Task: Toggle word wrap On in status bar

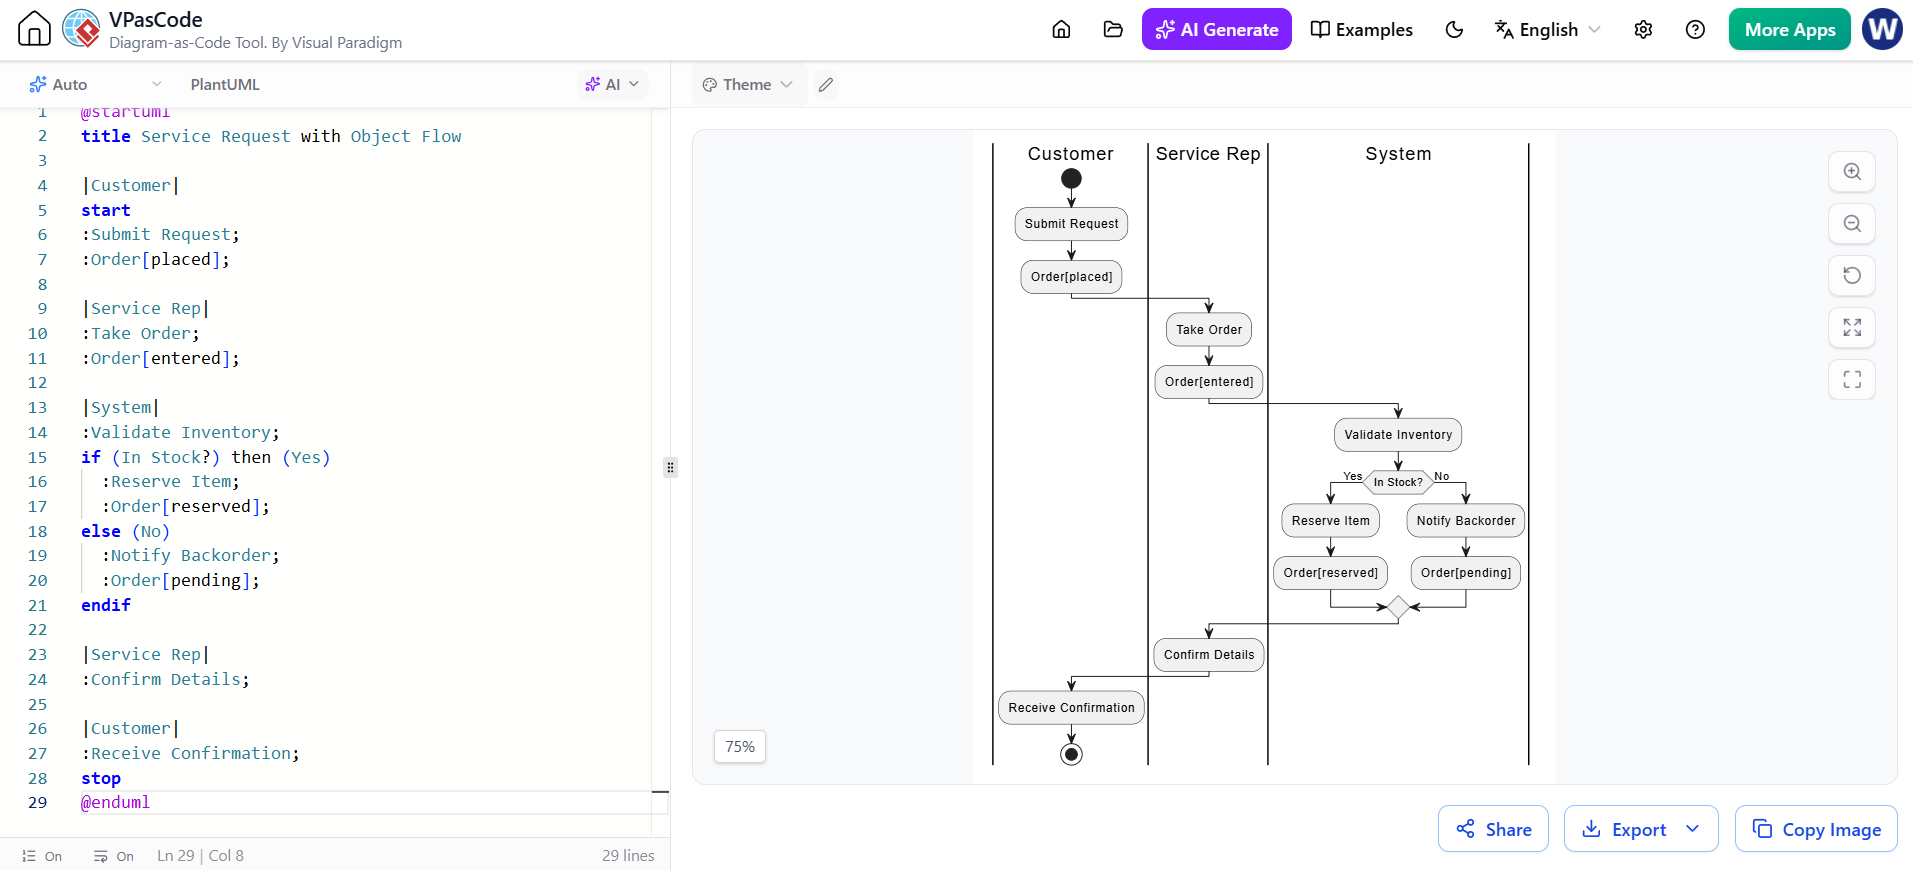Action: click(x=113, y=856)
